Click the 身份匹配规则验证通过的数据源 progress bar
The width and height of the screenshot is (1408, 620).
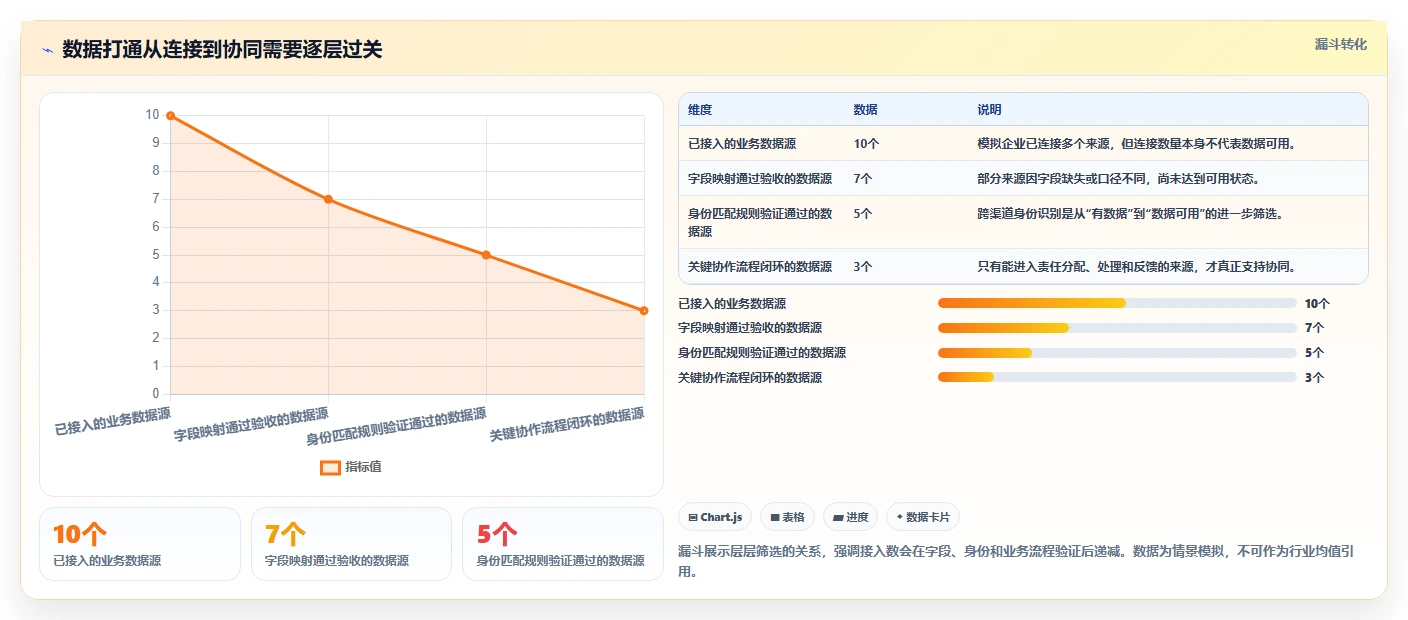point(1117,353)
